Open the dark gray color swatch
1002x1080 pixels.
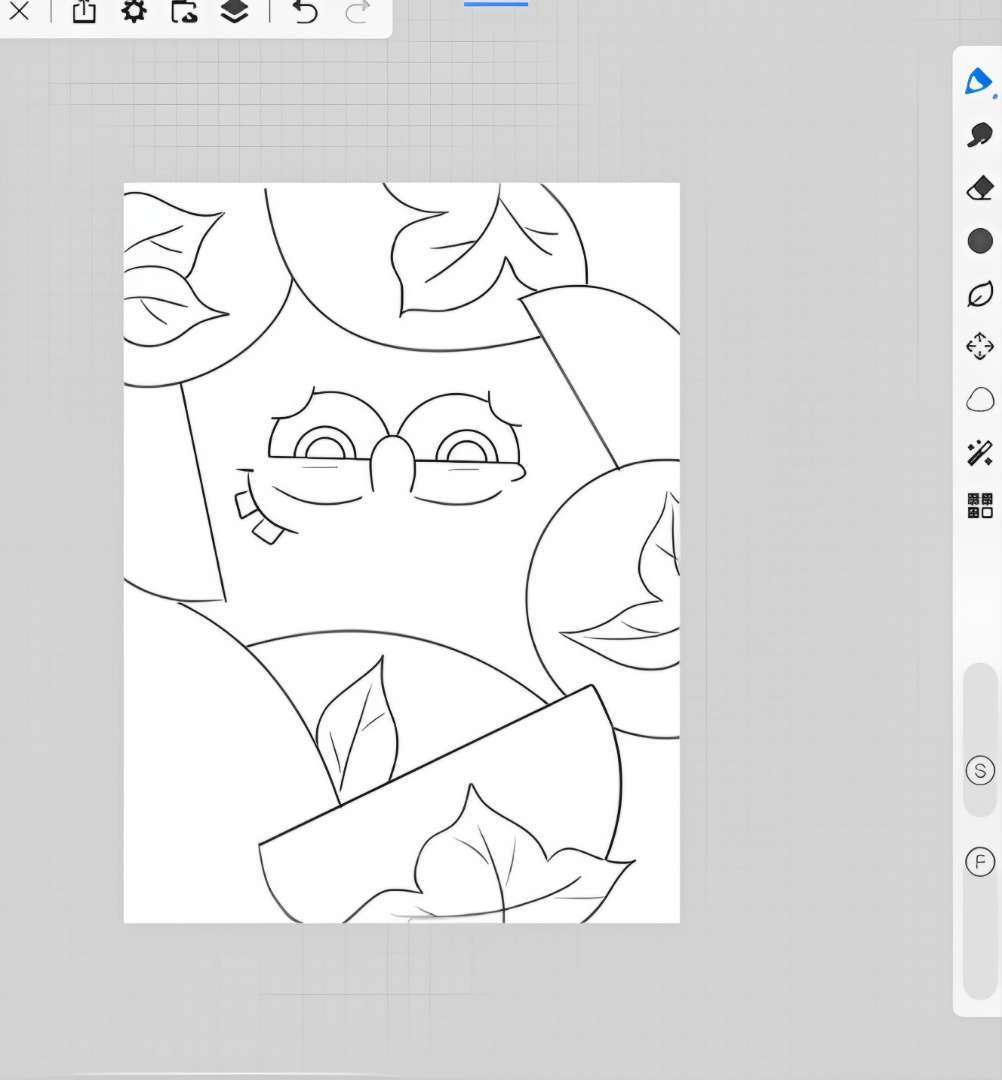point(980,241)
